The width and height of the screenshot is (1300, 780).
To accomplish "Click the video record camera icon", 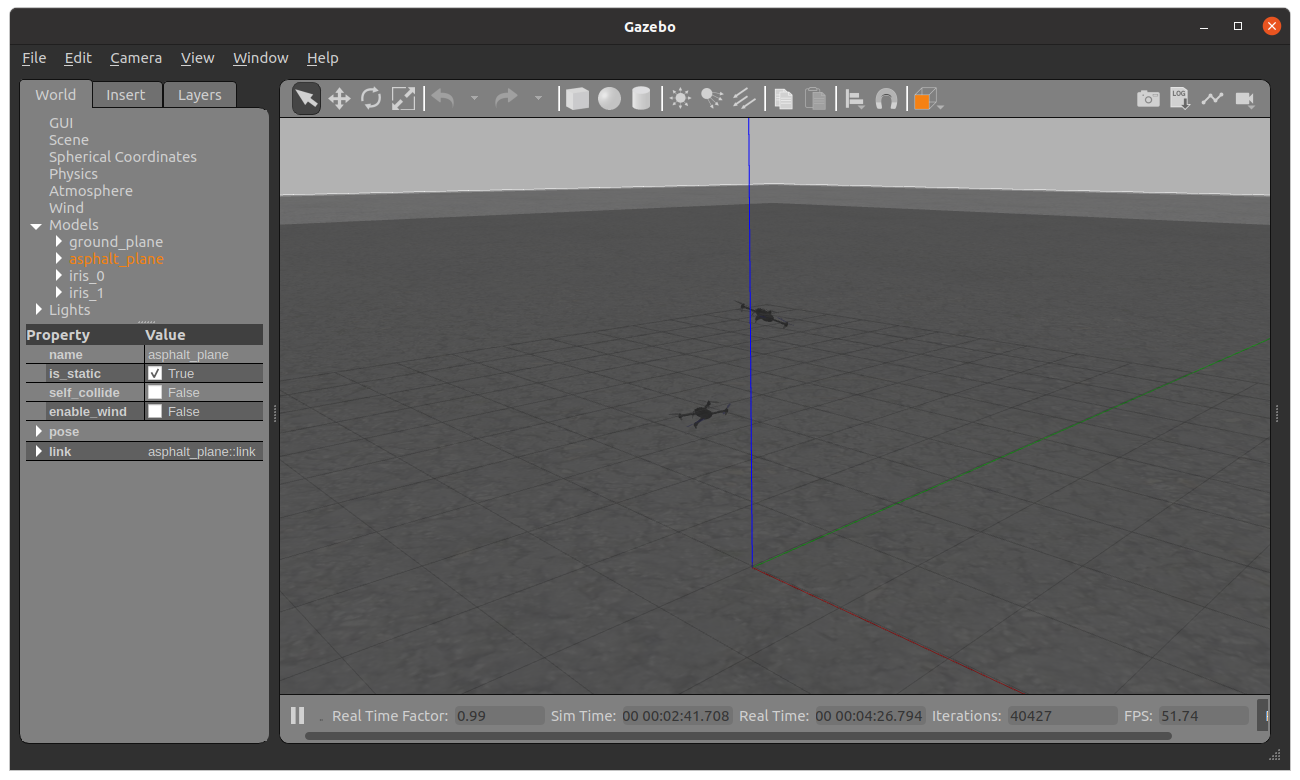I will (x=1245, y=98).
